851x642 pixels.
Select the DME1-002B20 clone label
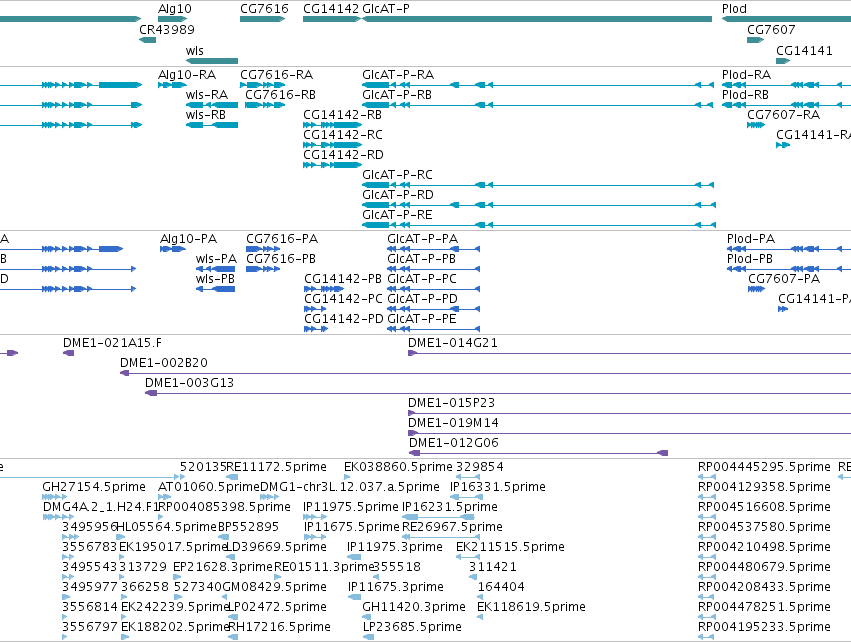(x=164, y=363)
